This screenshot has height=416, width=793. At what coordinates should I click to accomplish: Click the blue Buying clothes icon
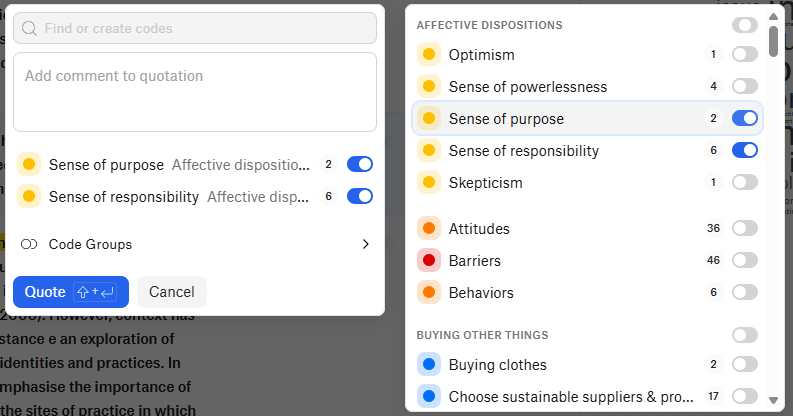coord(429,365)
